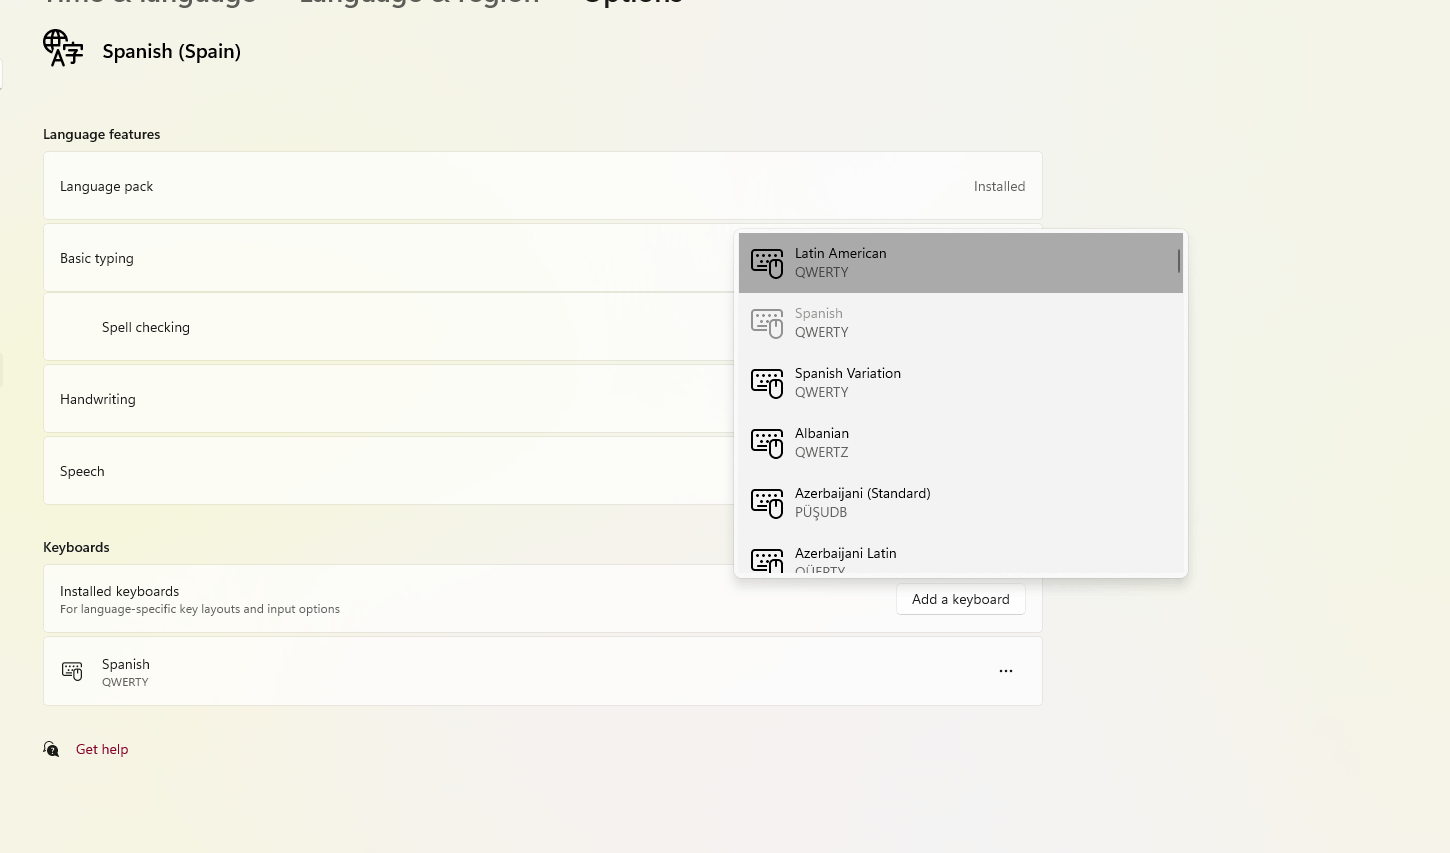The width and height of the screenshot is (1450, 853).
Task: Pick the Albanian QWERTZ keyboard
Action: pos(960,443)
